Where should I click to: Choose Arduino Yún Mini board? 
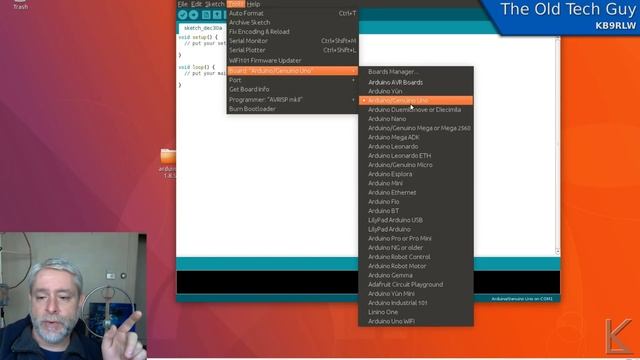[x=416, y=294]
